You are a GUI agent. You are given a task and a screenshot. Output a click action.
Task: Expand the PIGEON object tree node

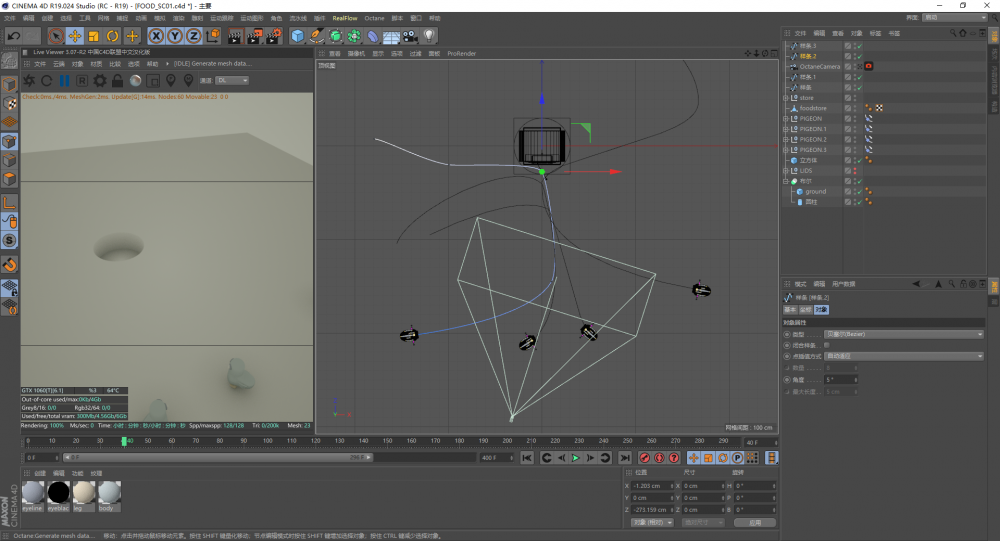point(786,119)
